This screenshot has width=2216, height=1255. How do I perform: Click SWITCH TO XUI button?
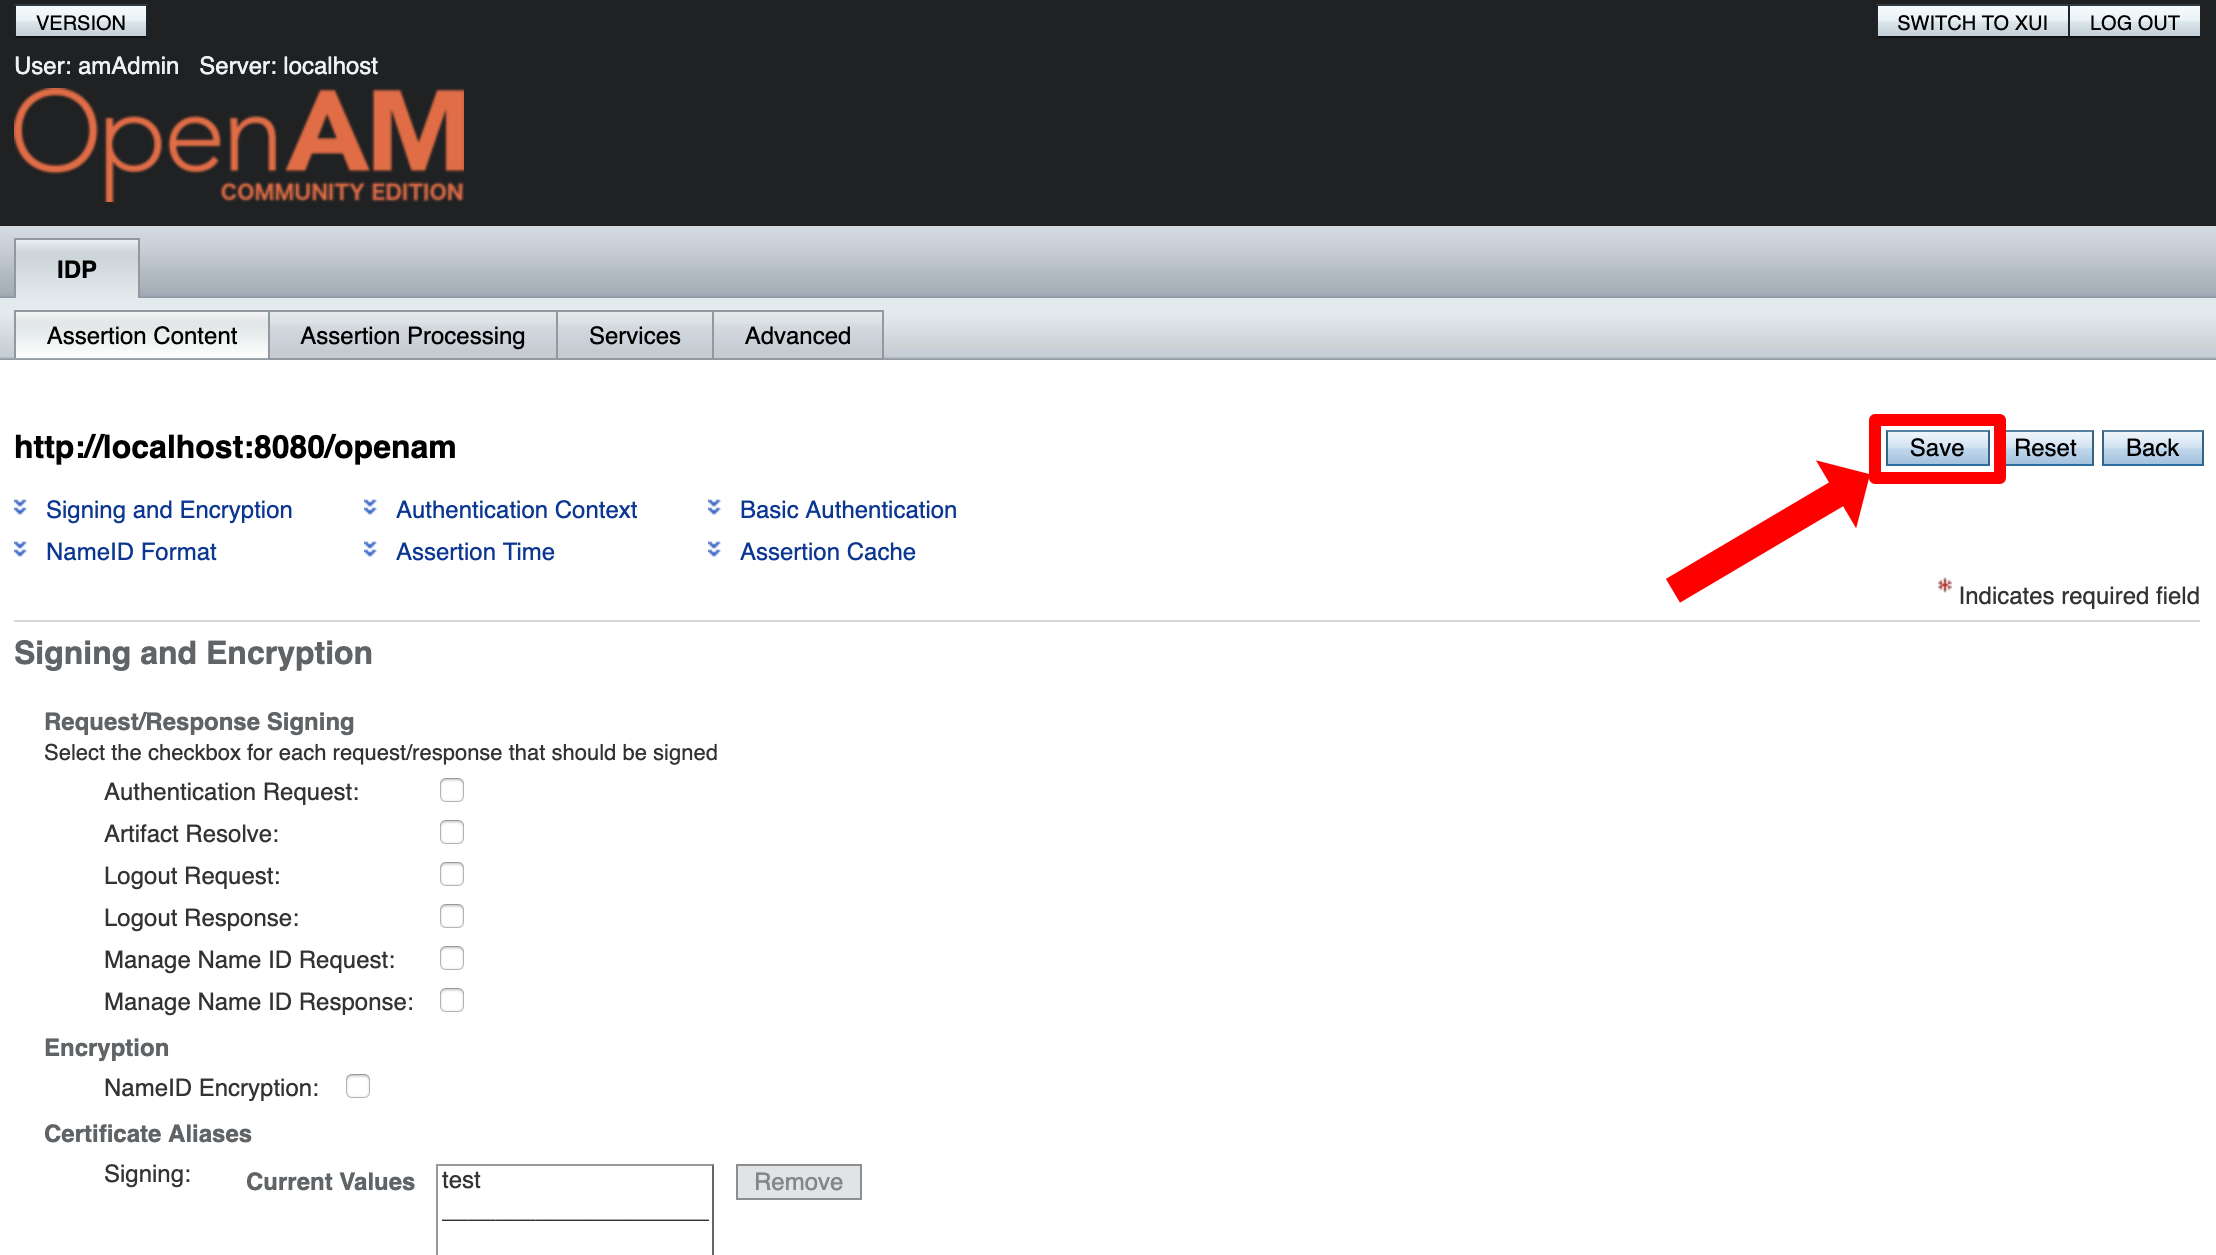(x=1972, y=22)
